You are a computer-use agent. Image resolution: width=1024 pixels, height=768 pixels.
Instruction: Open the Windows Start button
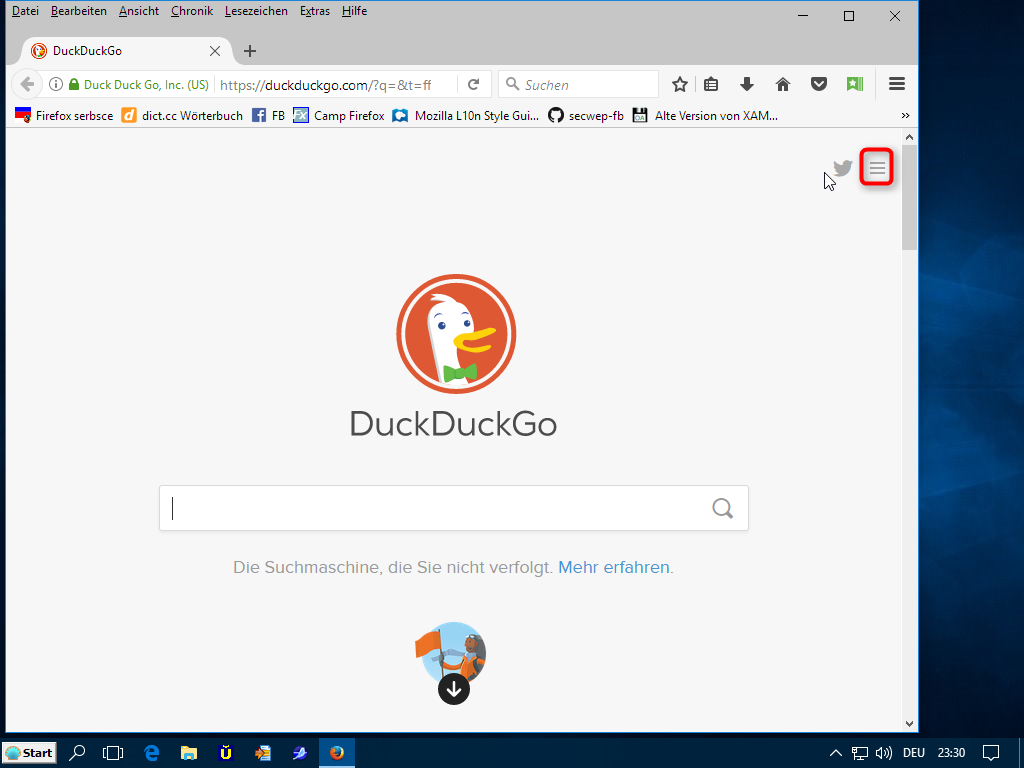29,753
